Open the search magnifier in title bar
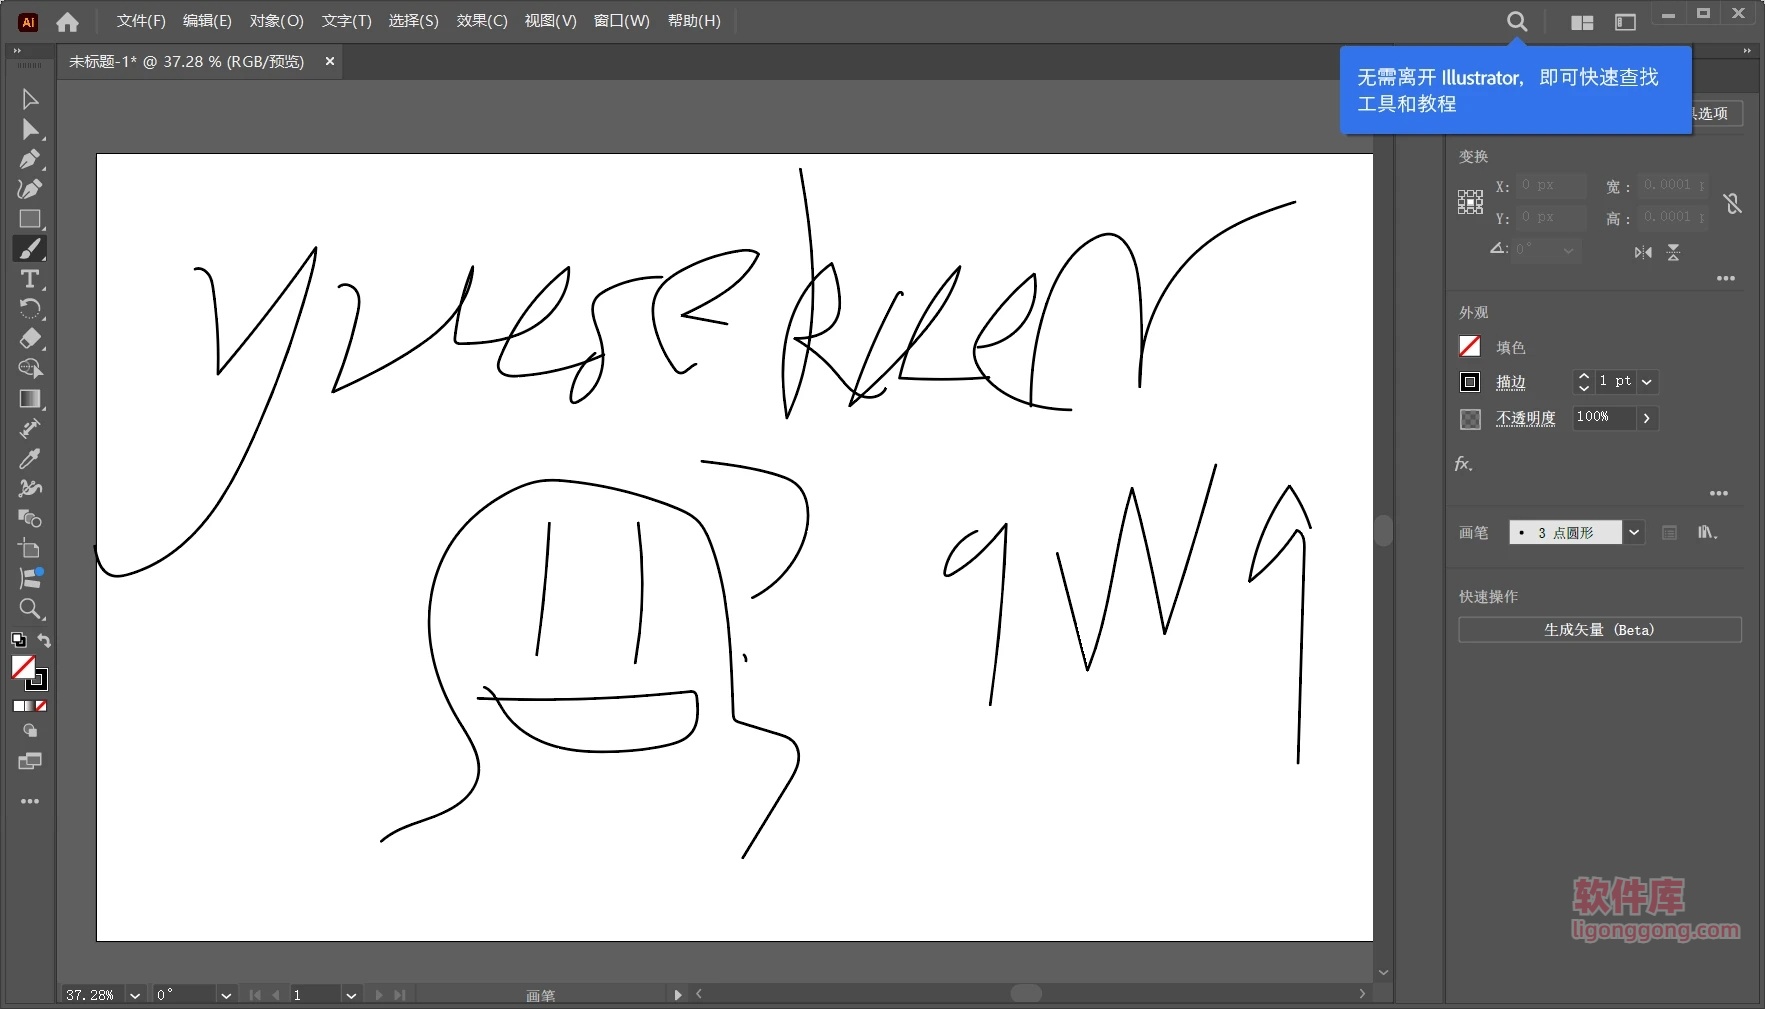The image size is (1765, 1009). [x=1517, y=21]
